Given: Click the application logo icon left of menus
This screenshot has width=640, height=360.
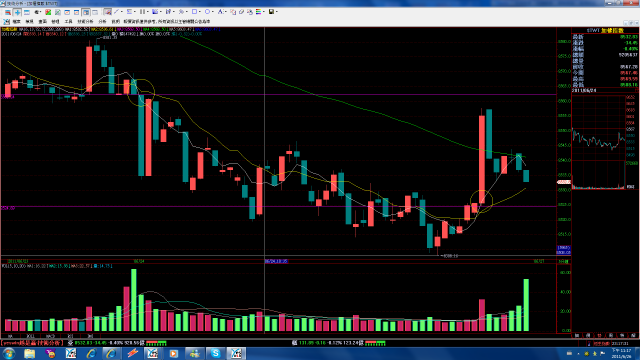Looking at the screenshot, I should pyautogui.click(x=6, y=21).
